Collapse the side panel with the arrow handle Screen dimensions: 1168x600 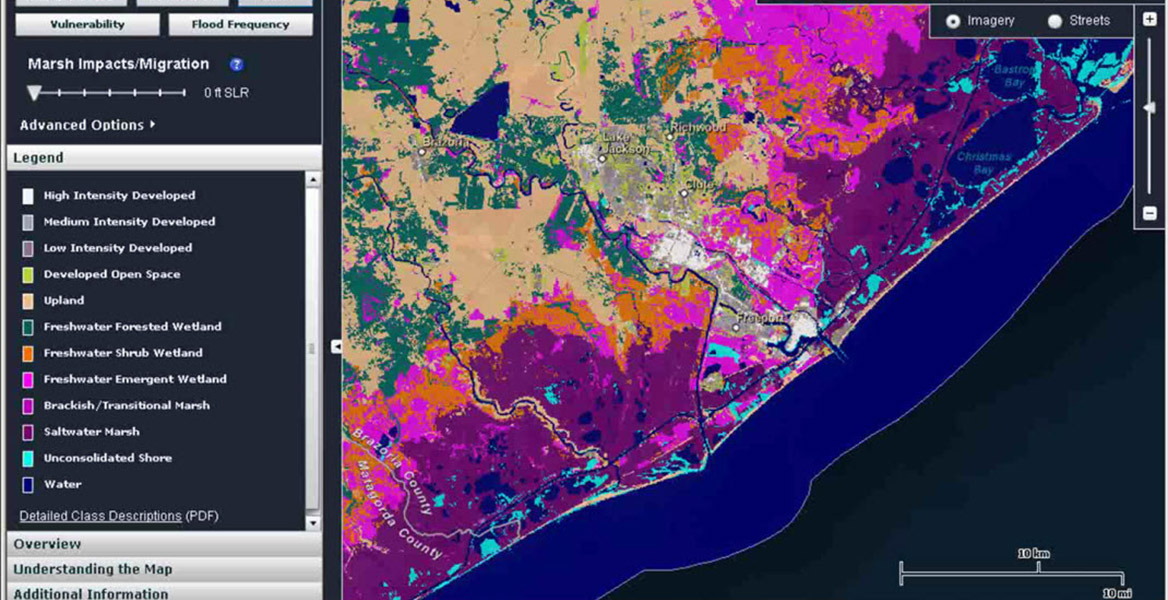coord(336,346)
